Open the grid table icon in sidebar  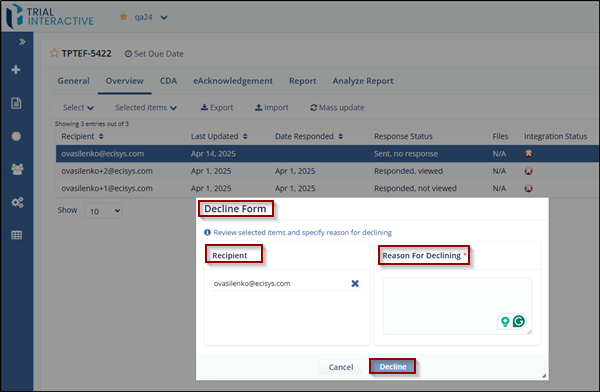coord(16,235)
